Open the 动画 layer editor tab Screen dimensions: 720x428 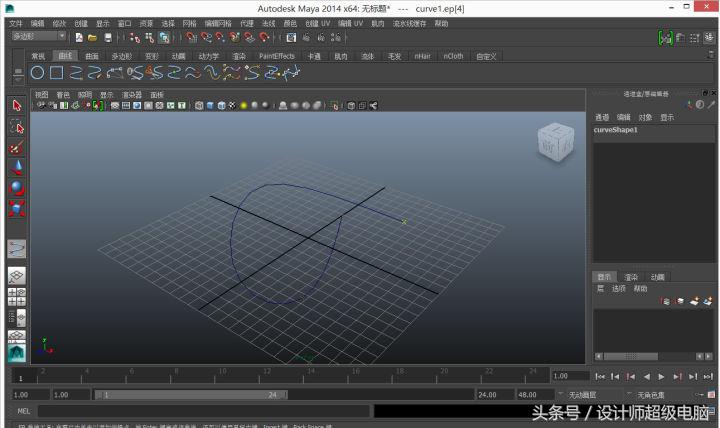pos(658,277)
